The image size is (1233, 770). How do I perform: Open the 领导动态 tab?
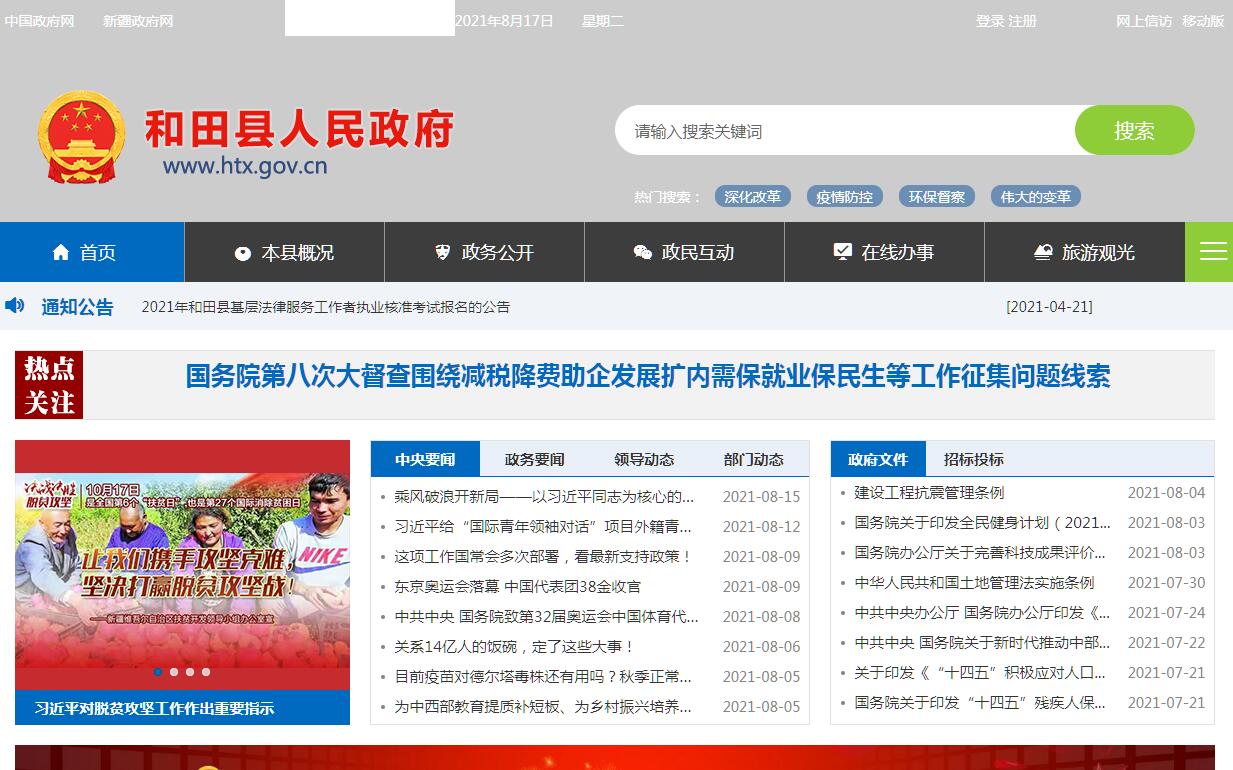[x=644, y=459]
